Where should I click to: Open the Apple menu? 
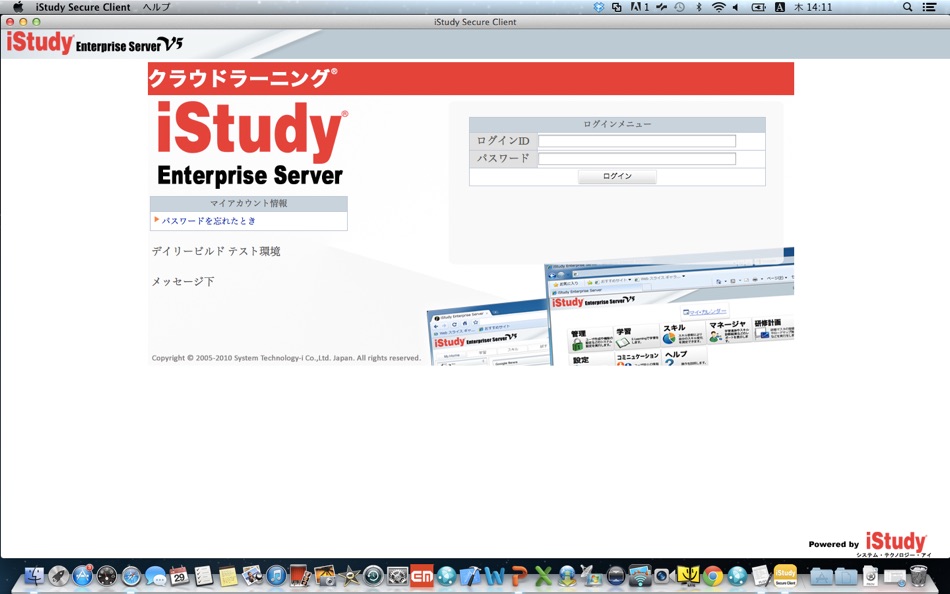[18, 7]
